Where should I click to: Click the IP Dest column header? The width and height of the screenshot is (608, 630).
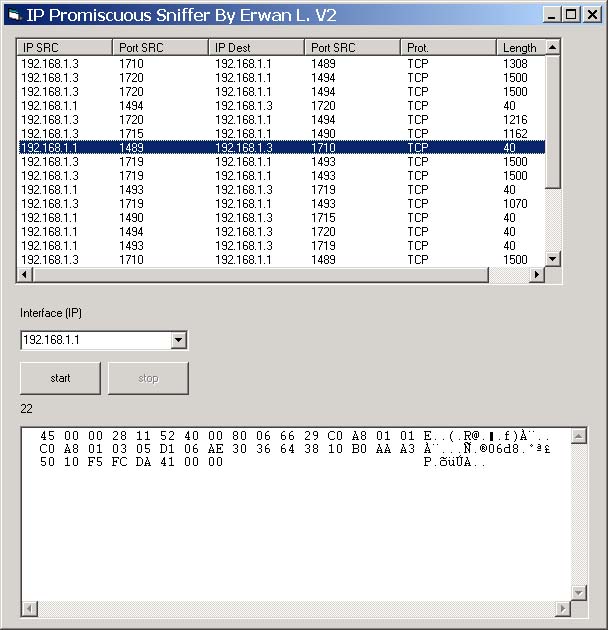[256, 47]
